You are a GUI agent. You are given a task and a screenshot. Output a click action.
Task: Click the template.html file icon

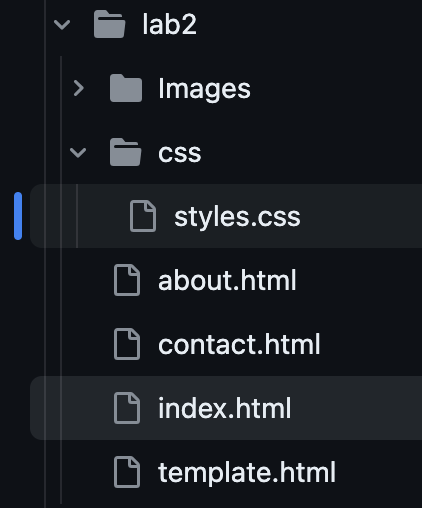click(127, 472)
